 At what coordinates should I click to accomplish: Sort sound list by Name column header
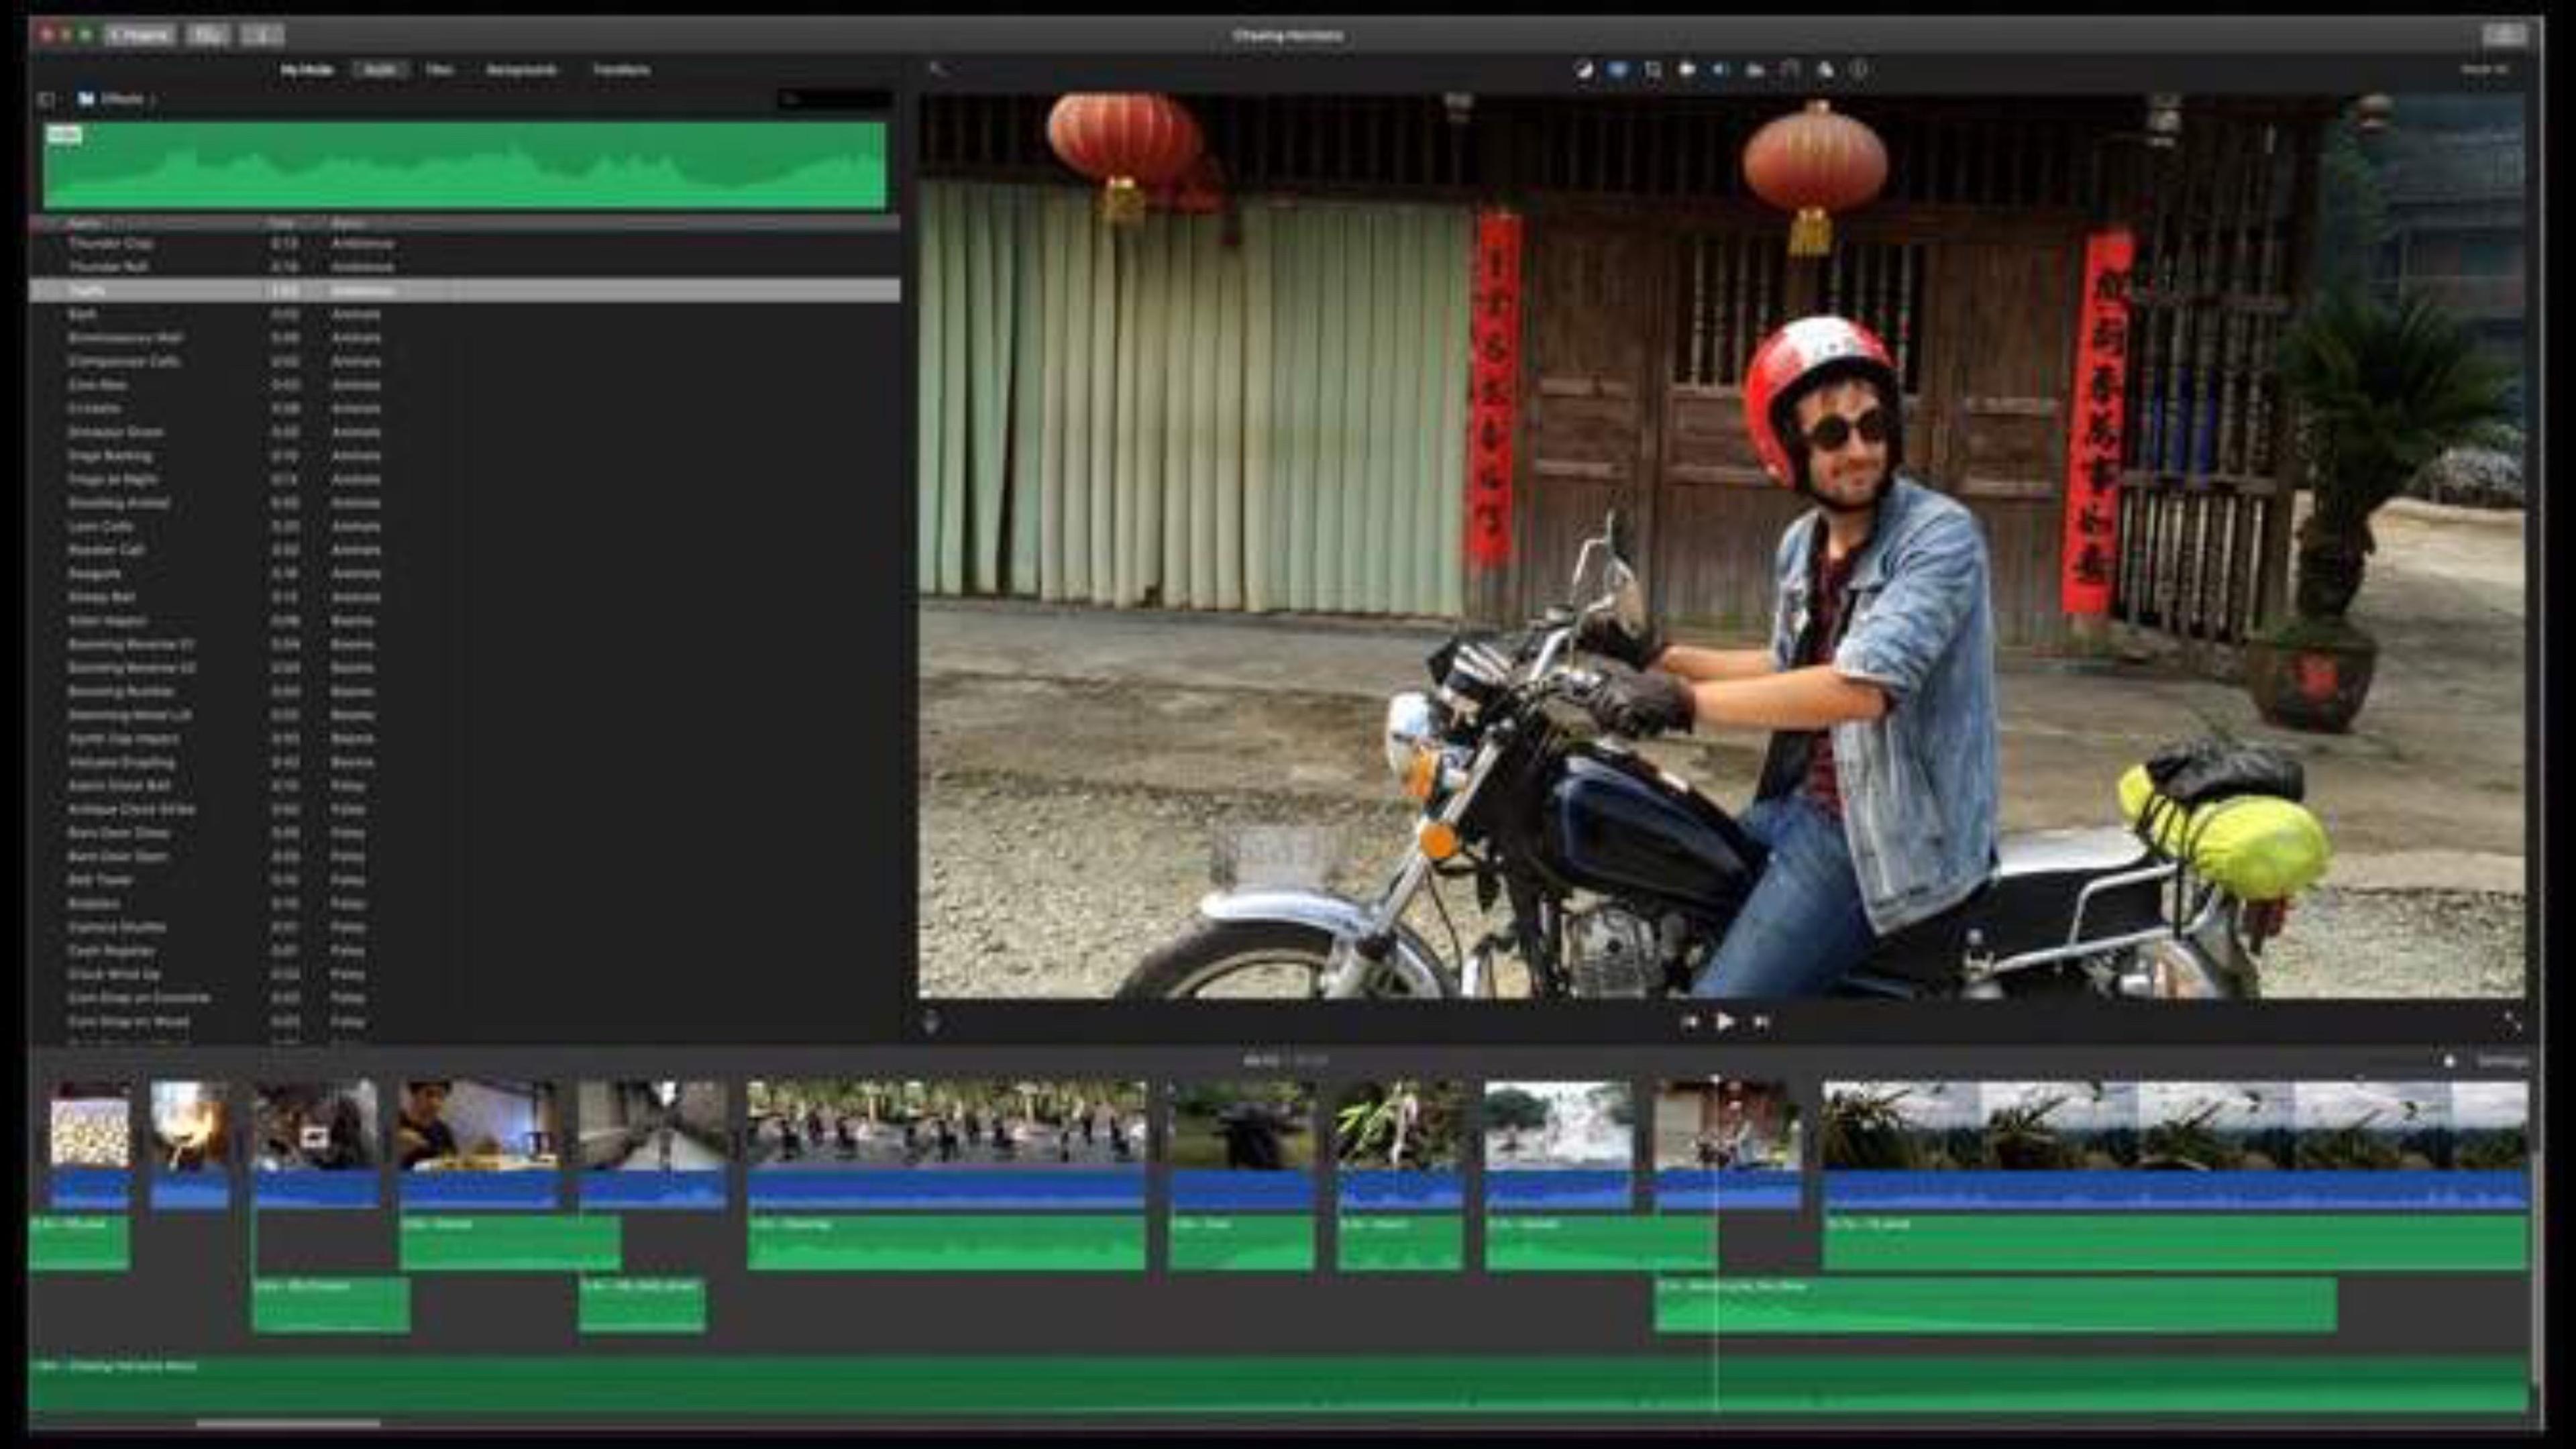(84, 223)
